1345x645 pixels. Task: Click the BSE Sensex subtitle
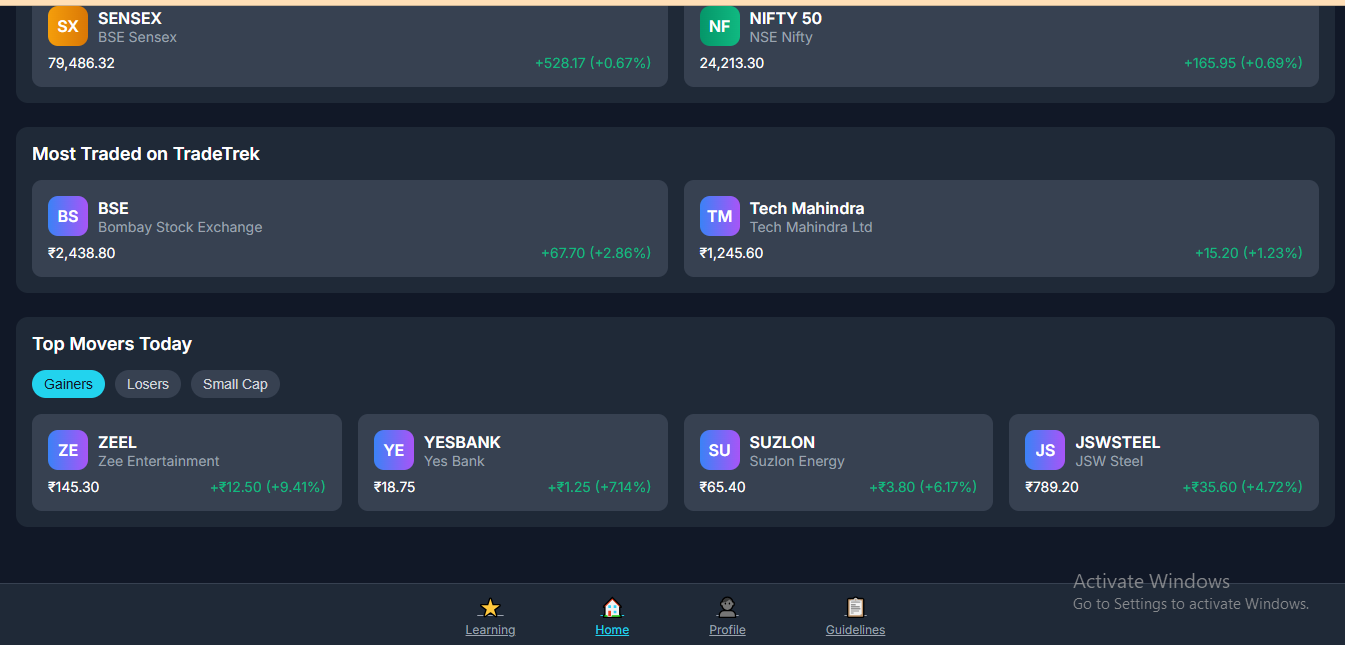click(137, 37)
